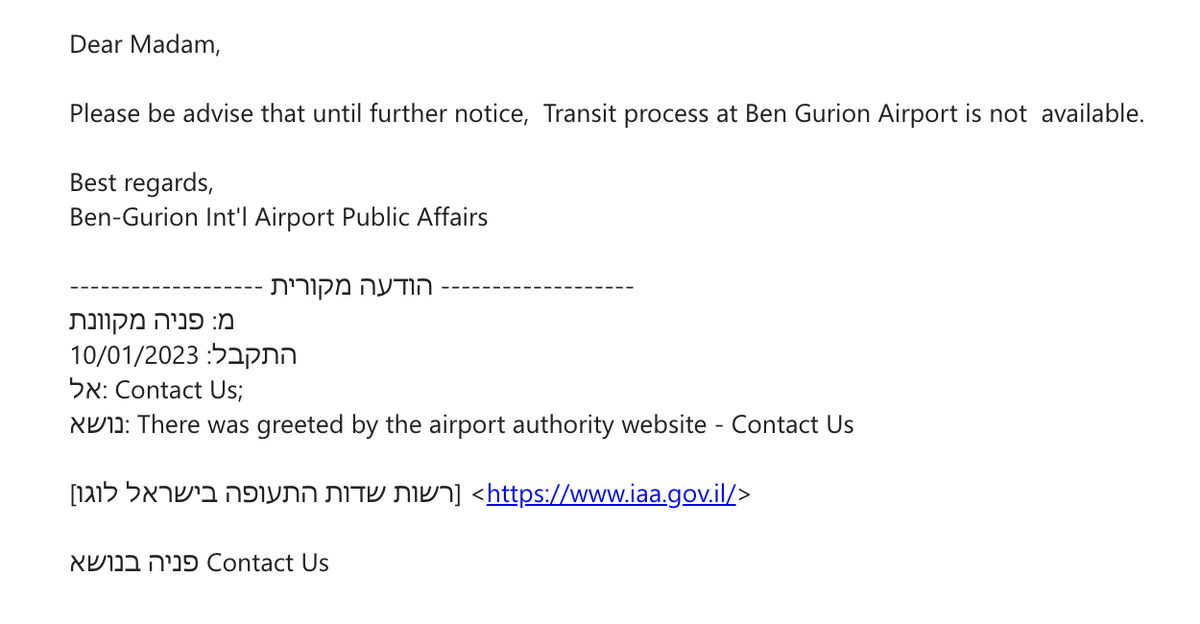Image resolution: width=1200 pixels, height=624 pixels.
Task: Click the "Ben-Gurion Int'l Airport Public Affairs" signature
Action: [279, 217]
